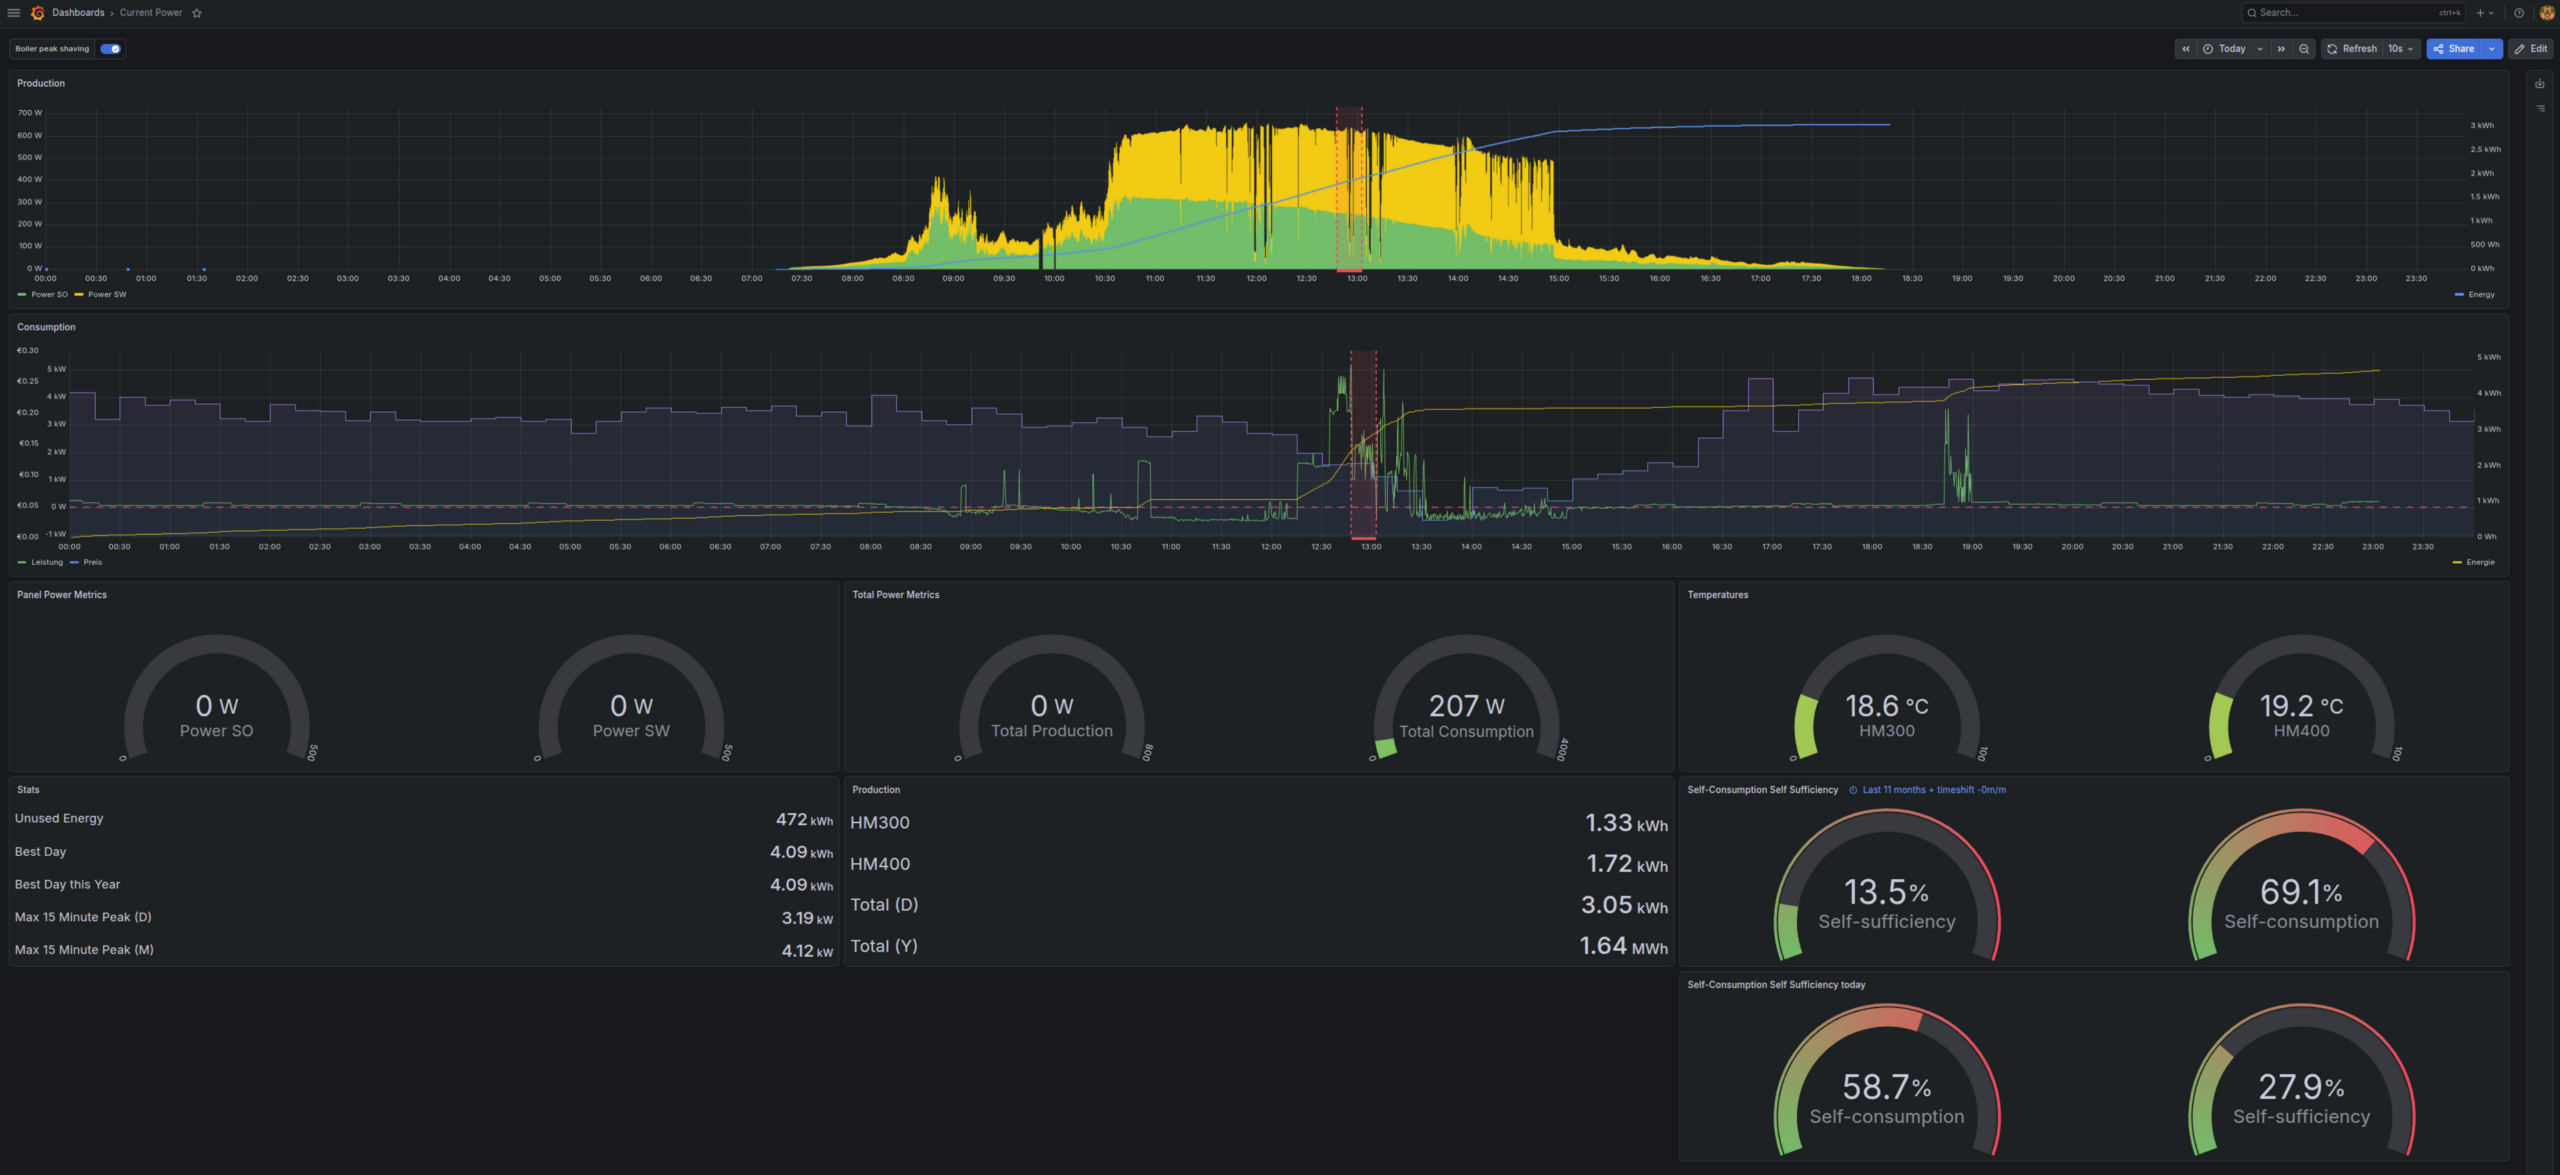Open the outline icon in right sidebar

coord(2540,108)
